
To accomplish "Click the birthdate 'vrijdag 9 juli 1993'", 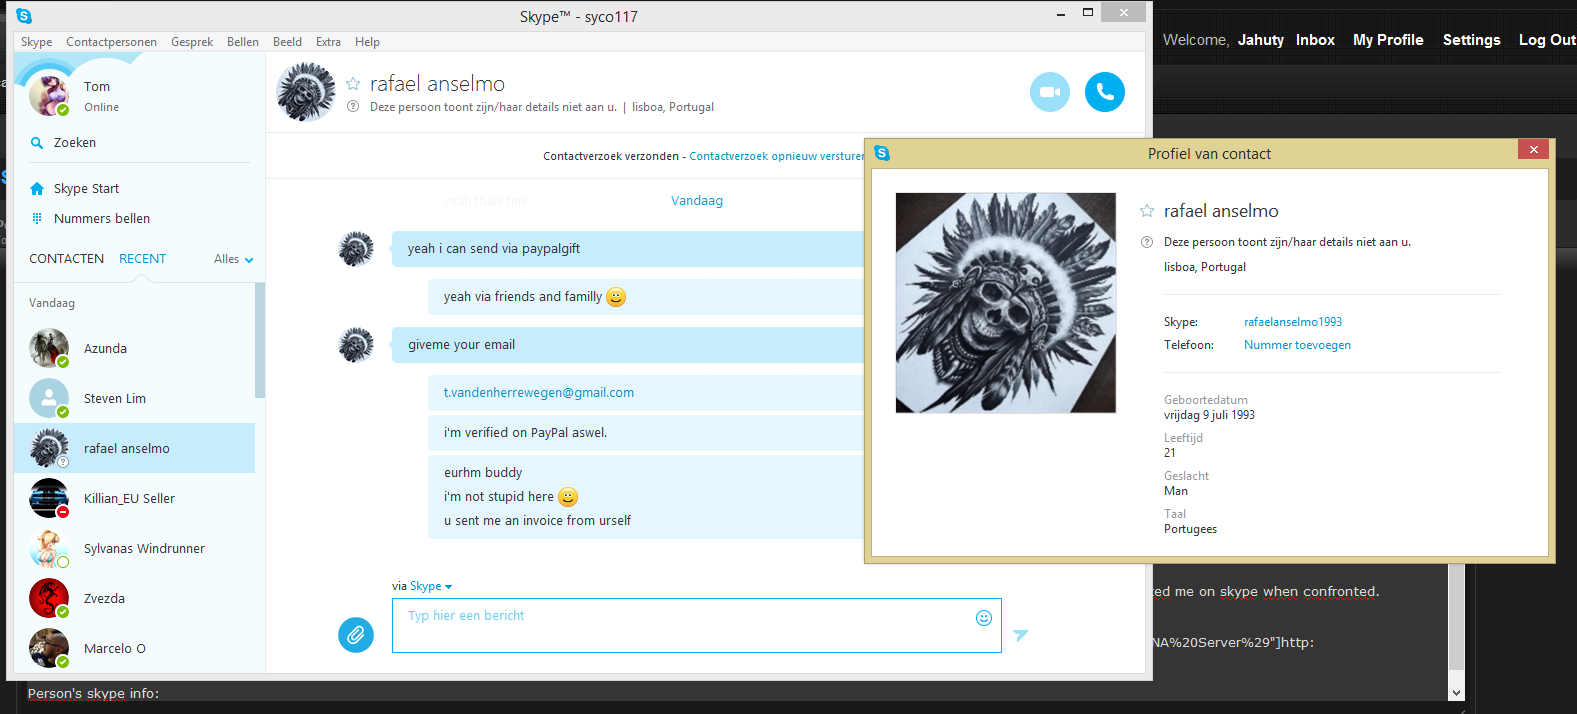I will [x=1209, y=415].
